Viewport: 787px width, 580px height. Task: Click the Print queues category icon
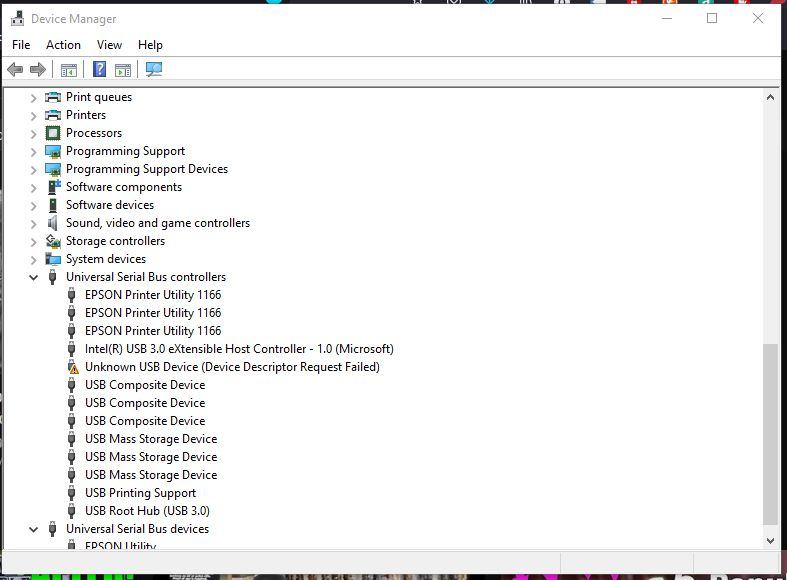pyautogui.click(x=53, y=97)
